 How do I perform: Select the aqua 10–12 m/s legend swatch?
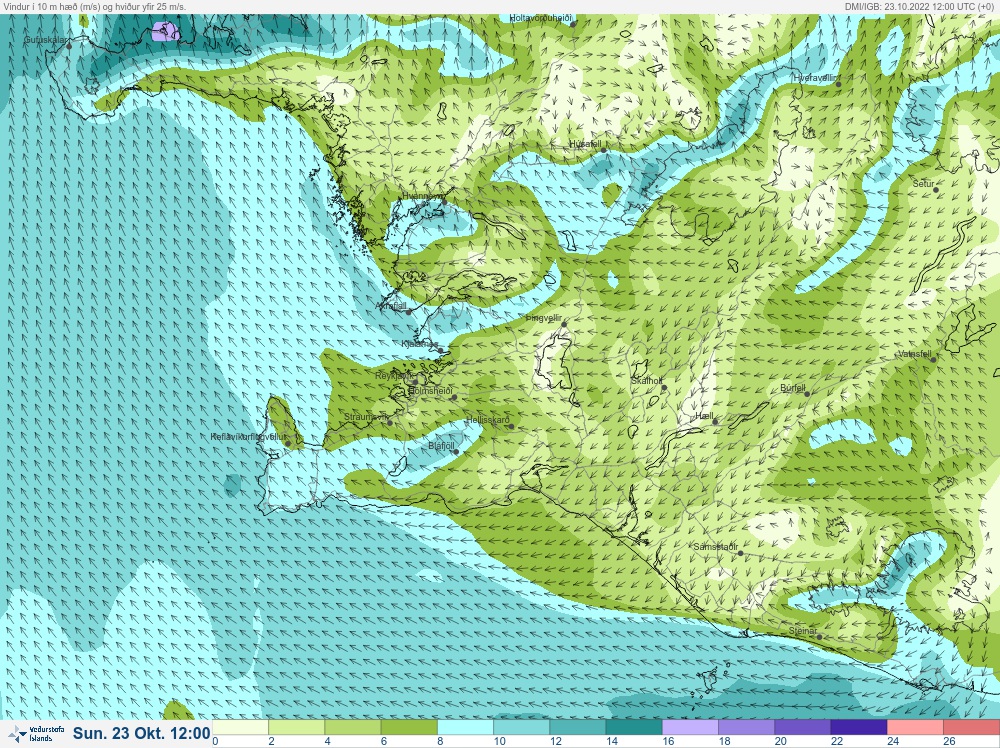(520, 728)
